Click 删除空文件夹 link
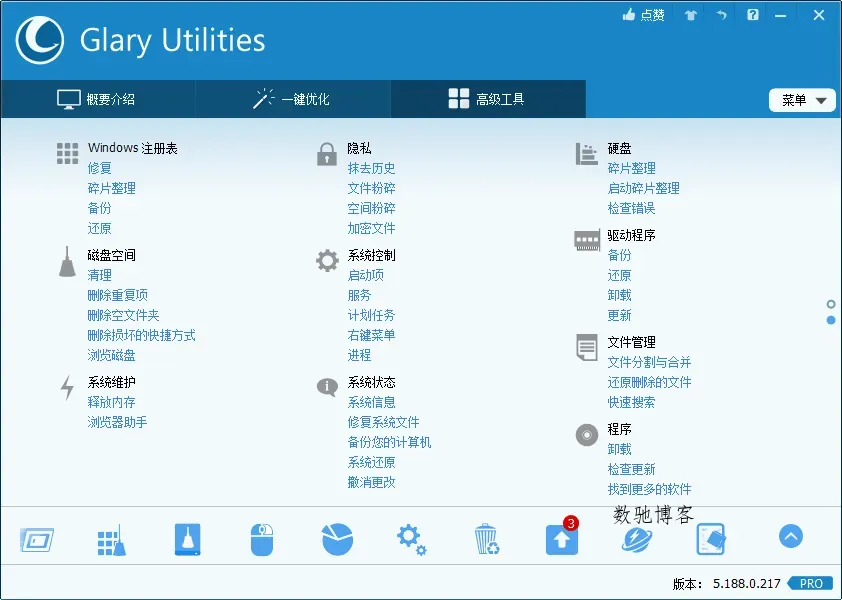842x600 pixels. point(124,315)
